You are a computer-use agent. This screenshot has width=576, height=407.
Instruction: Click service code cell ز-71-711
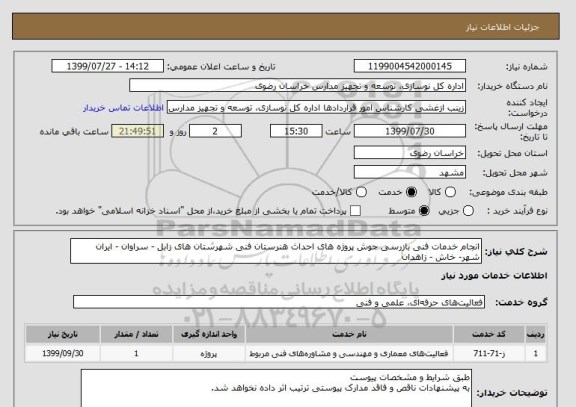click(x=489, y=353)
